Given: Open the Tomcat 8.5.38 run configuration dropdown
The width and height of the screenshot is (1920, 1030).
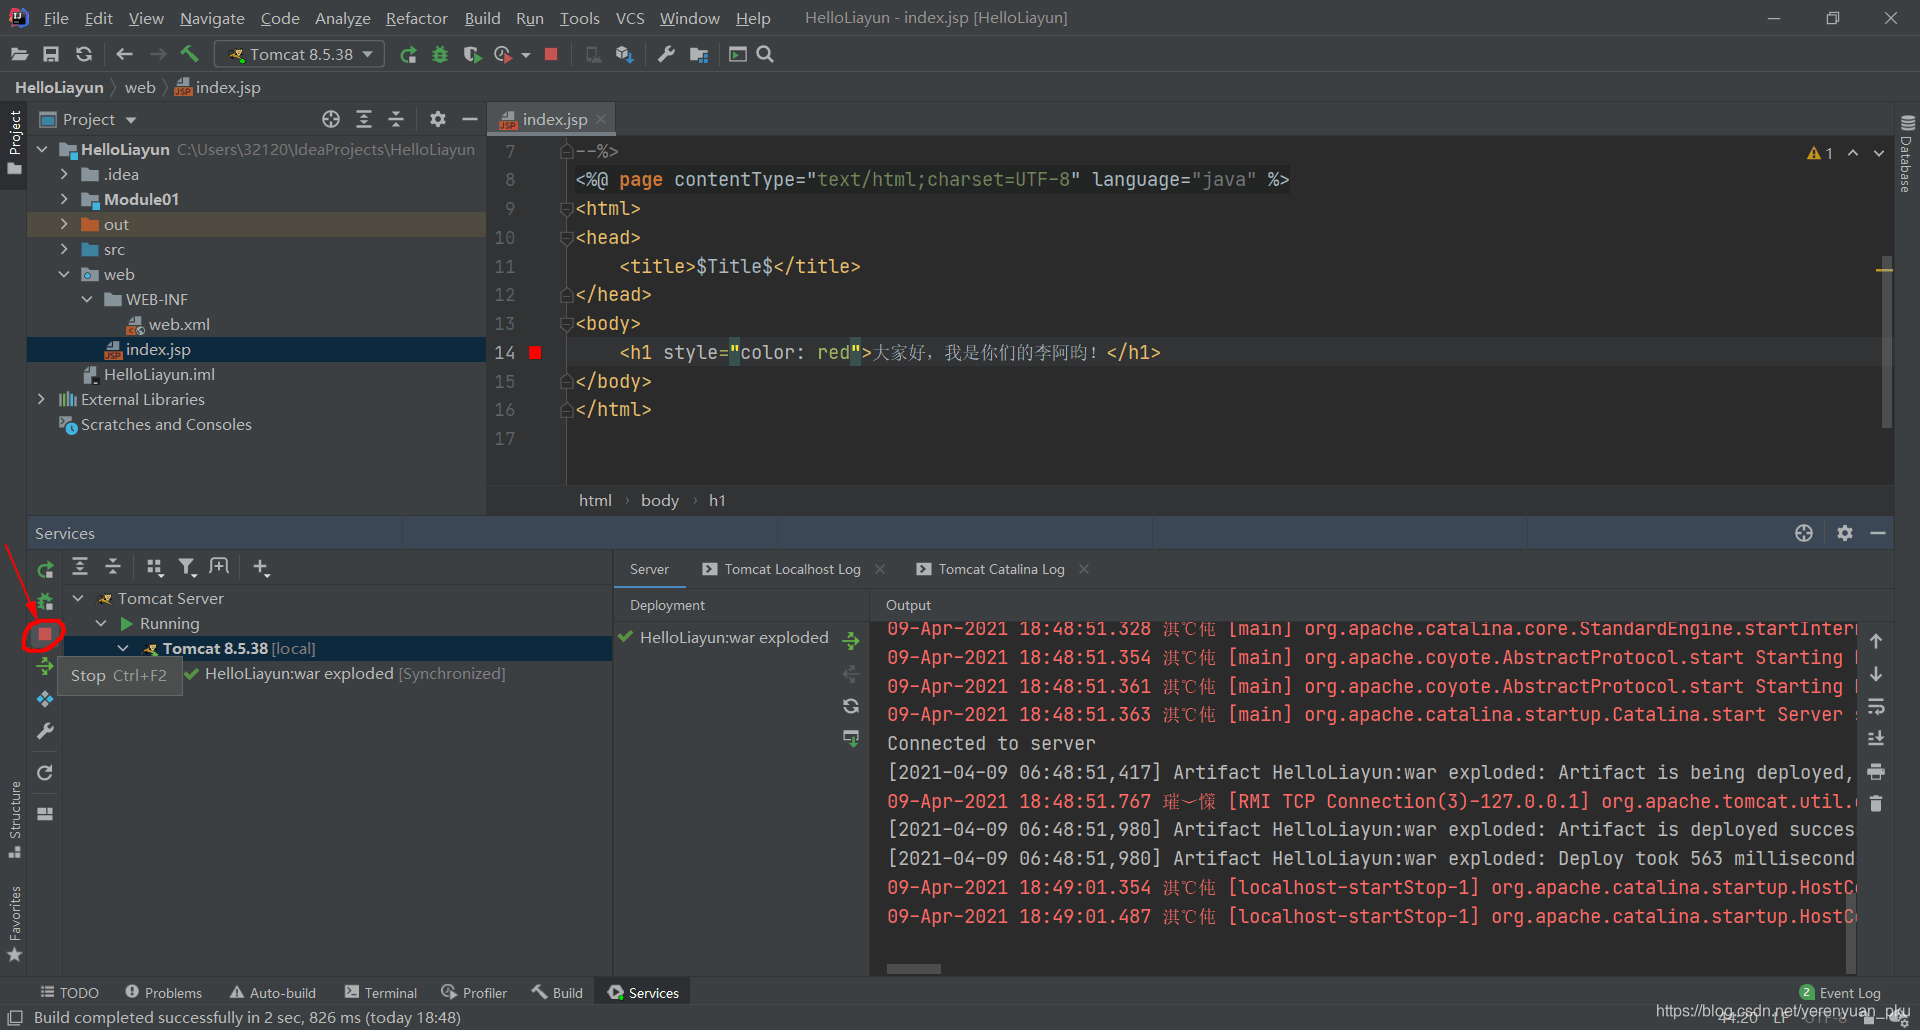Looking at the screenshot, I should coord(300,54).
